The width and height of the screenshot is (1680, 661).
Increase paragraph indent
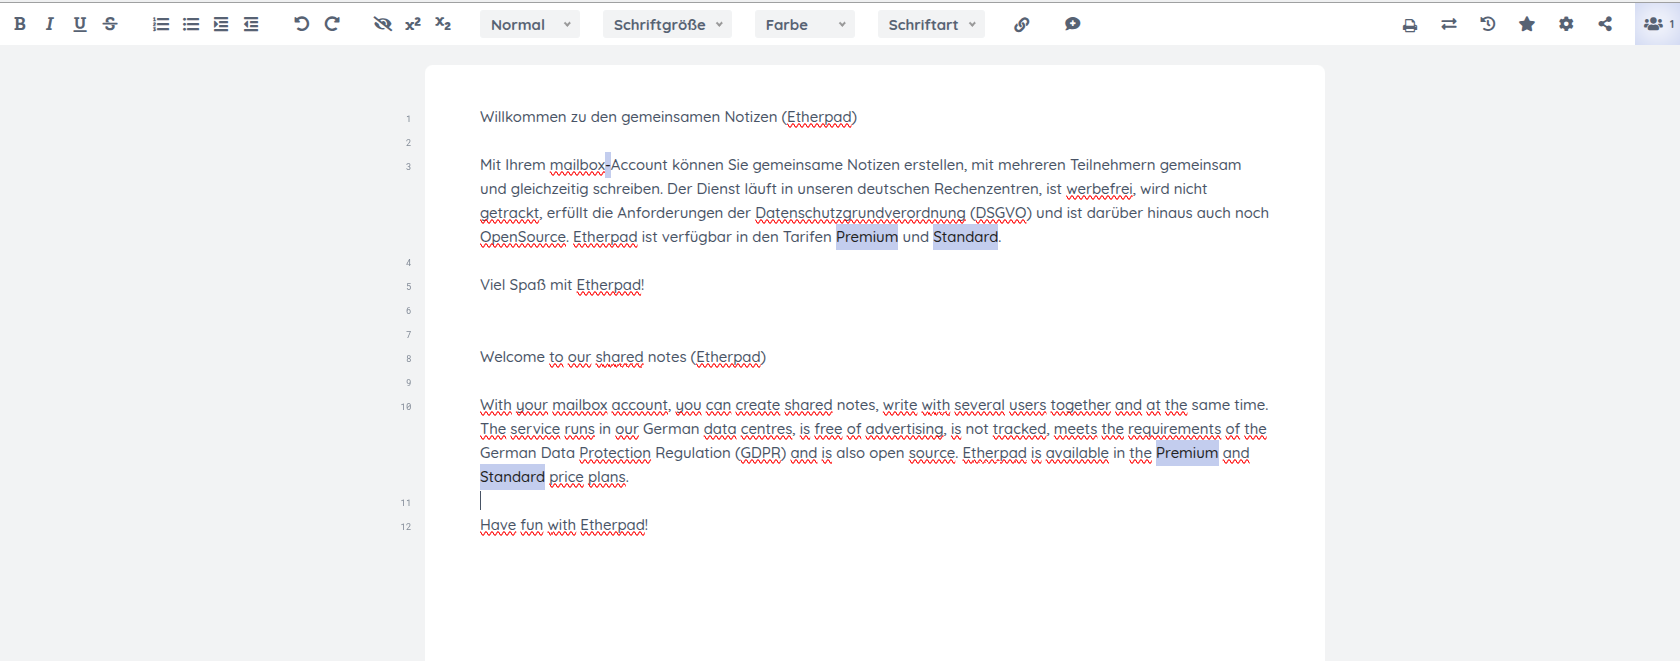pyautogui.click(x=221, y=24)
